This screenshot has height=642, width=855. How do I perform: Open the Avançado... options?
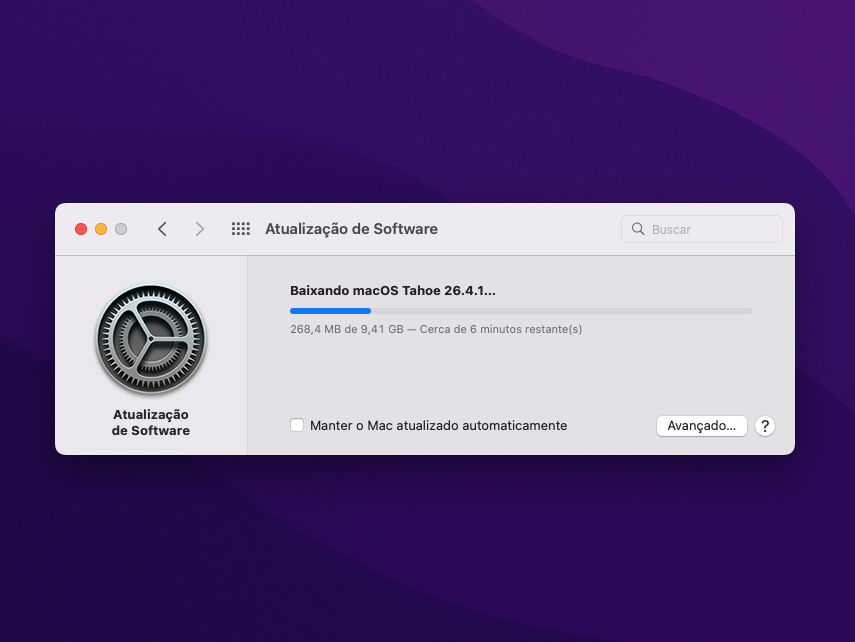[702, 426]
